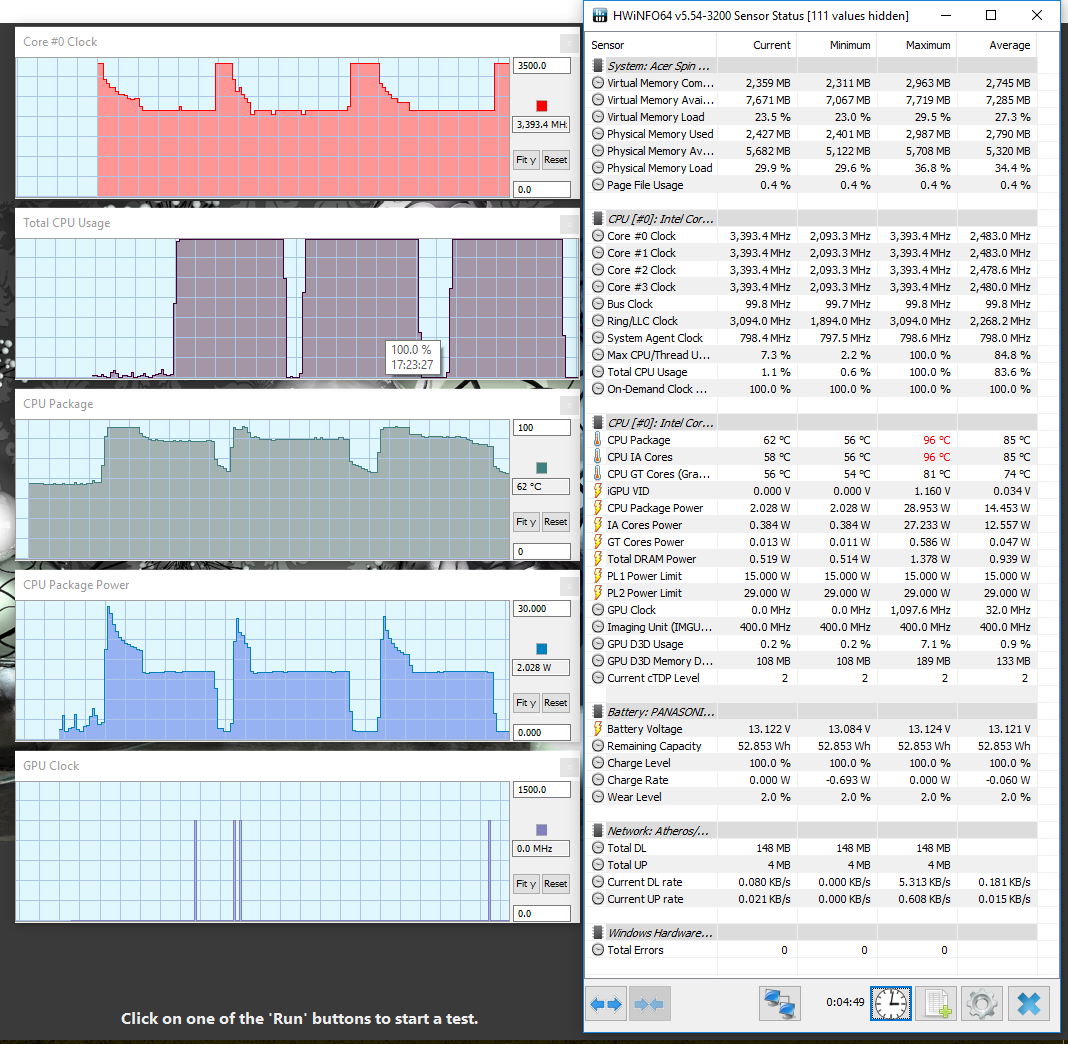
Task: Select the Ring/LLC Clock row
Action: [x=811, y=321]
